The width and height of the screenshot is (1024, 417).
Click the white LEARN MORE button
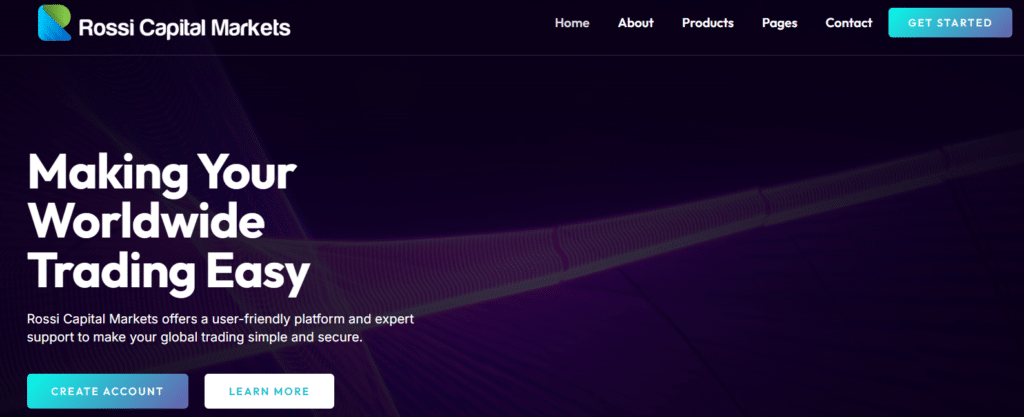[269, 391]
